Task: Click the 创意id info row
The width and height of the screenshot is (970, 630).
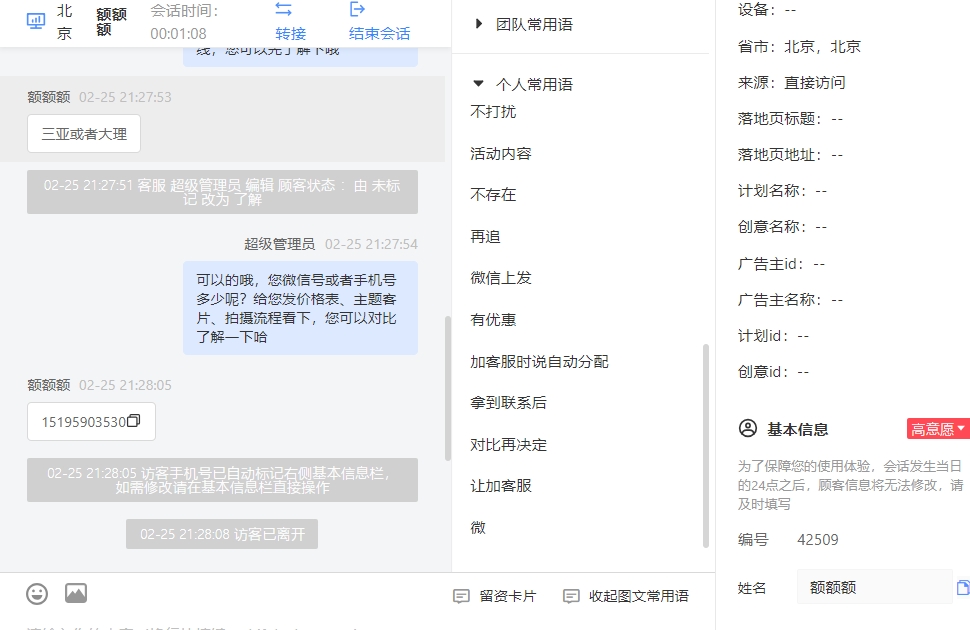Action: coord(773,371)
